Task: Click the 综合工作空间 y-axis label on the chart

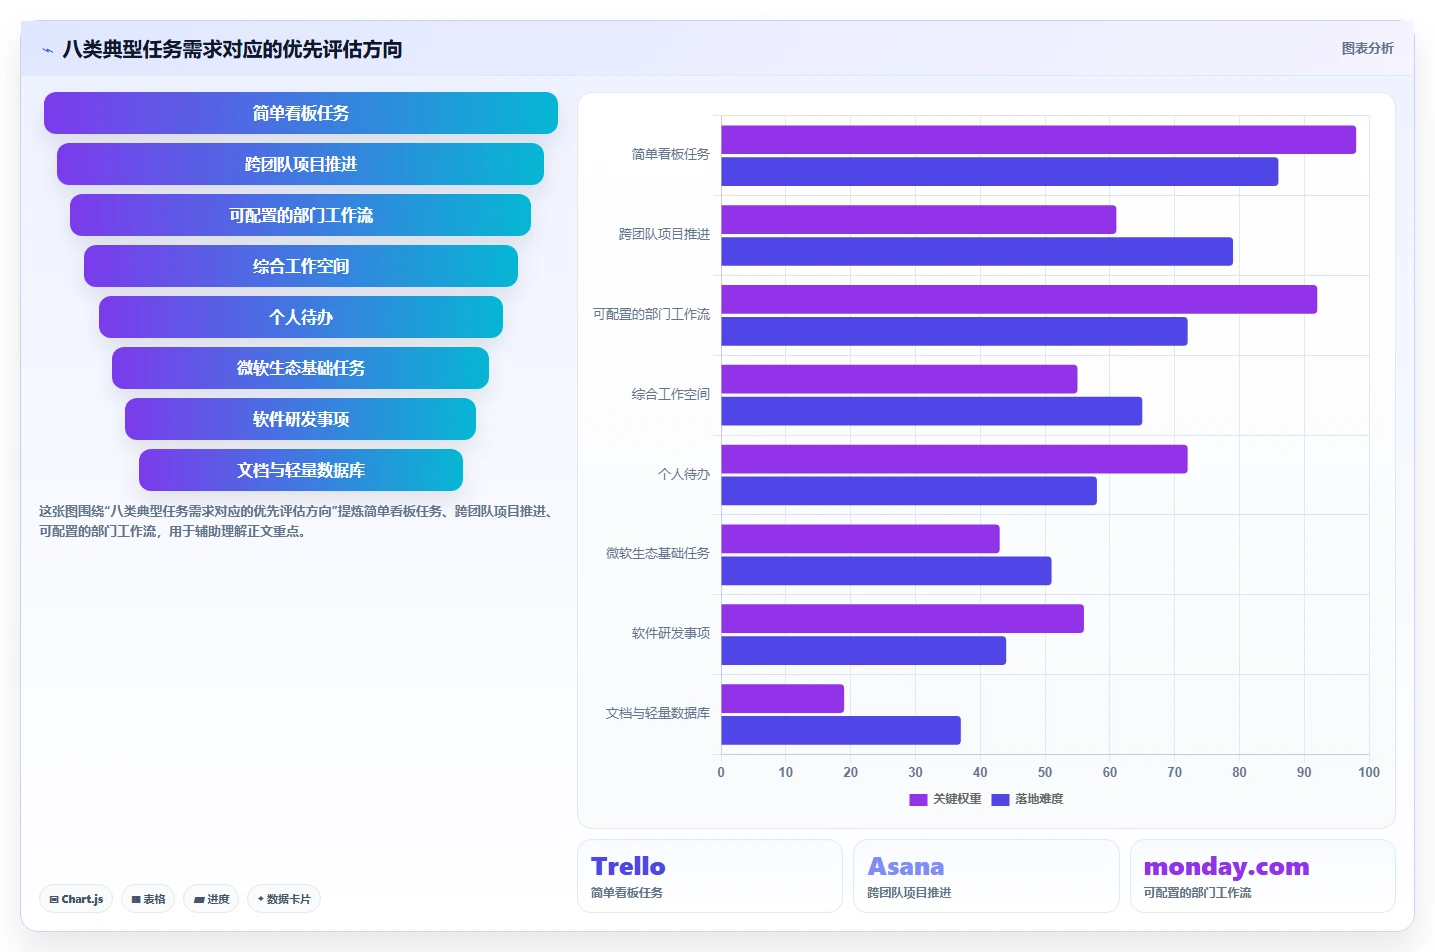Action: pos(670,394)
